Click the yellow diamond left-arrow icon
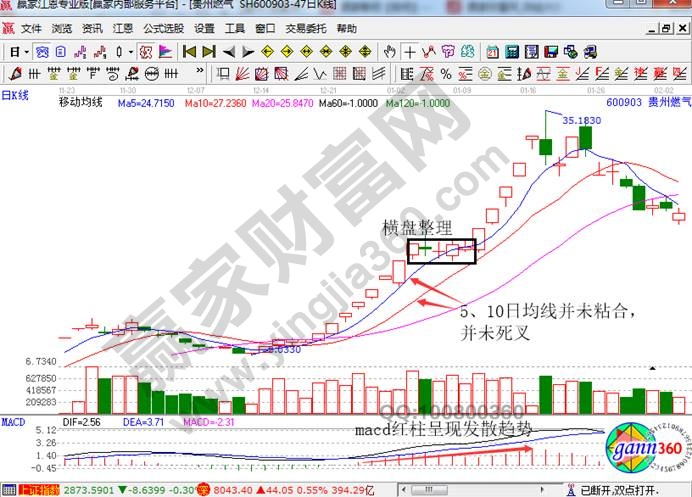692x497 pixels. point(268,50)
